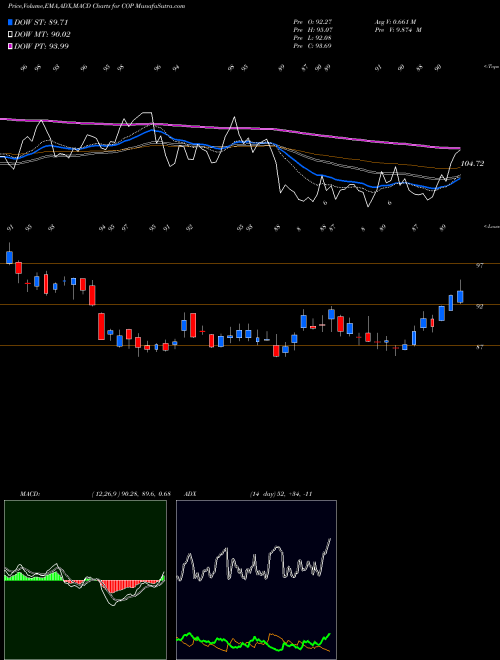Select the DOW PT: 93.99 label
The width and height of the screenshot is (500, 660).
click(41, 46)
